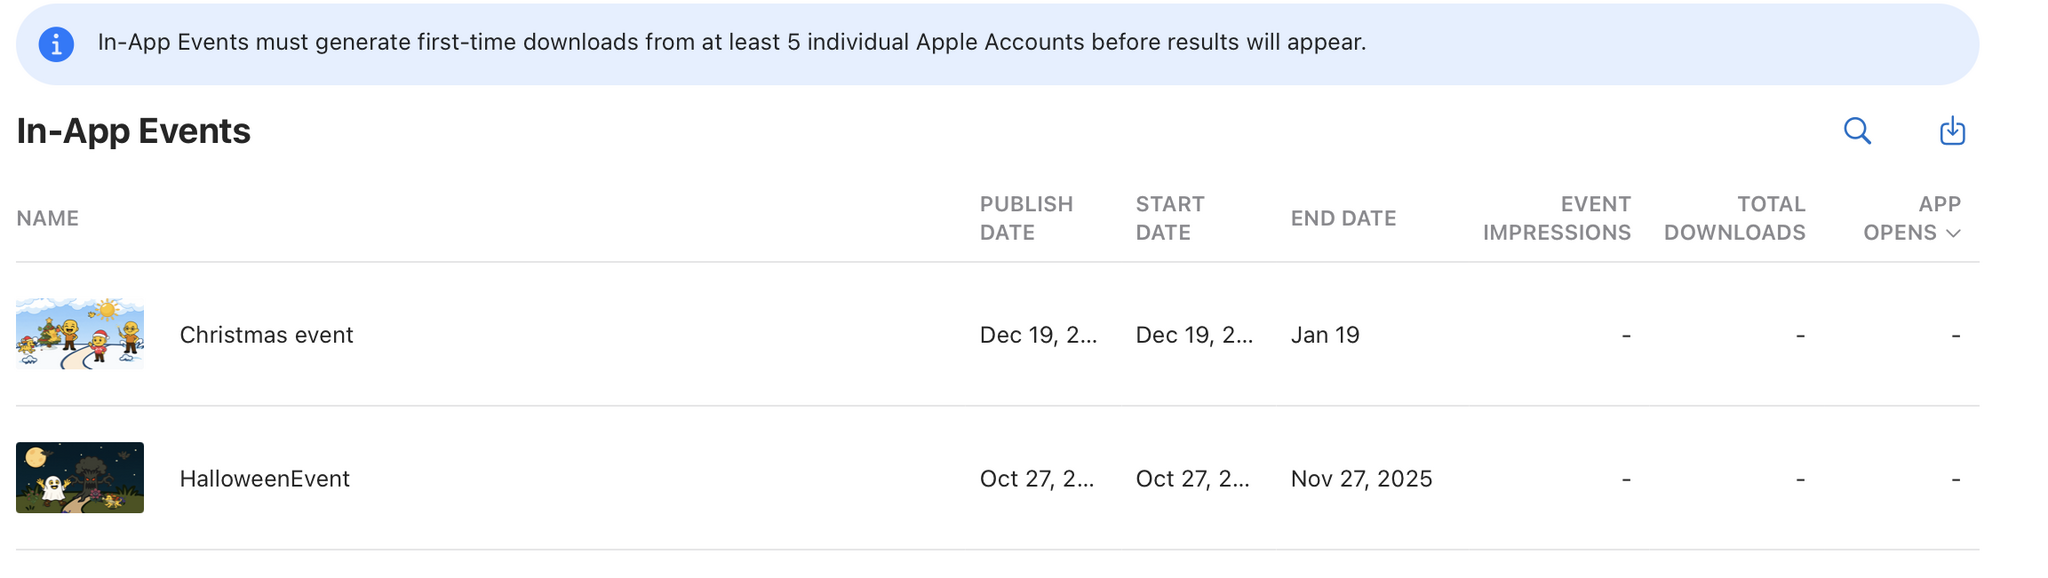Select the HalloweenEvent name

(265, 479)
